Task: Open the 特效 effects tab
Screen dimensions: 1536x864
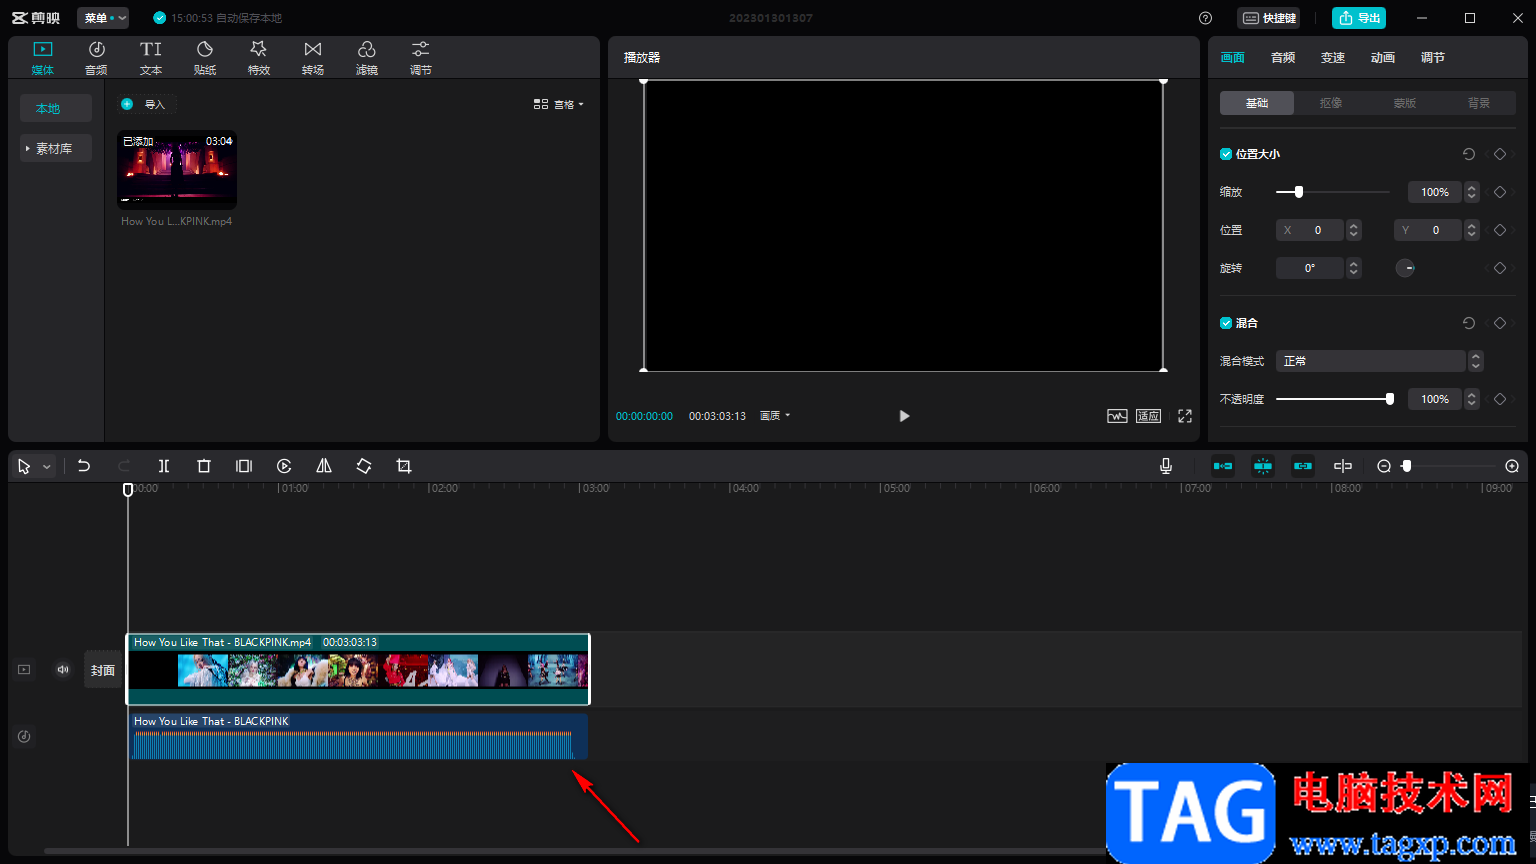Action: click(259, 58)
